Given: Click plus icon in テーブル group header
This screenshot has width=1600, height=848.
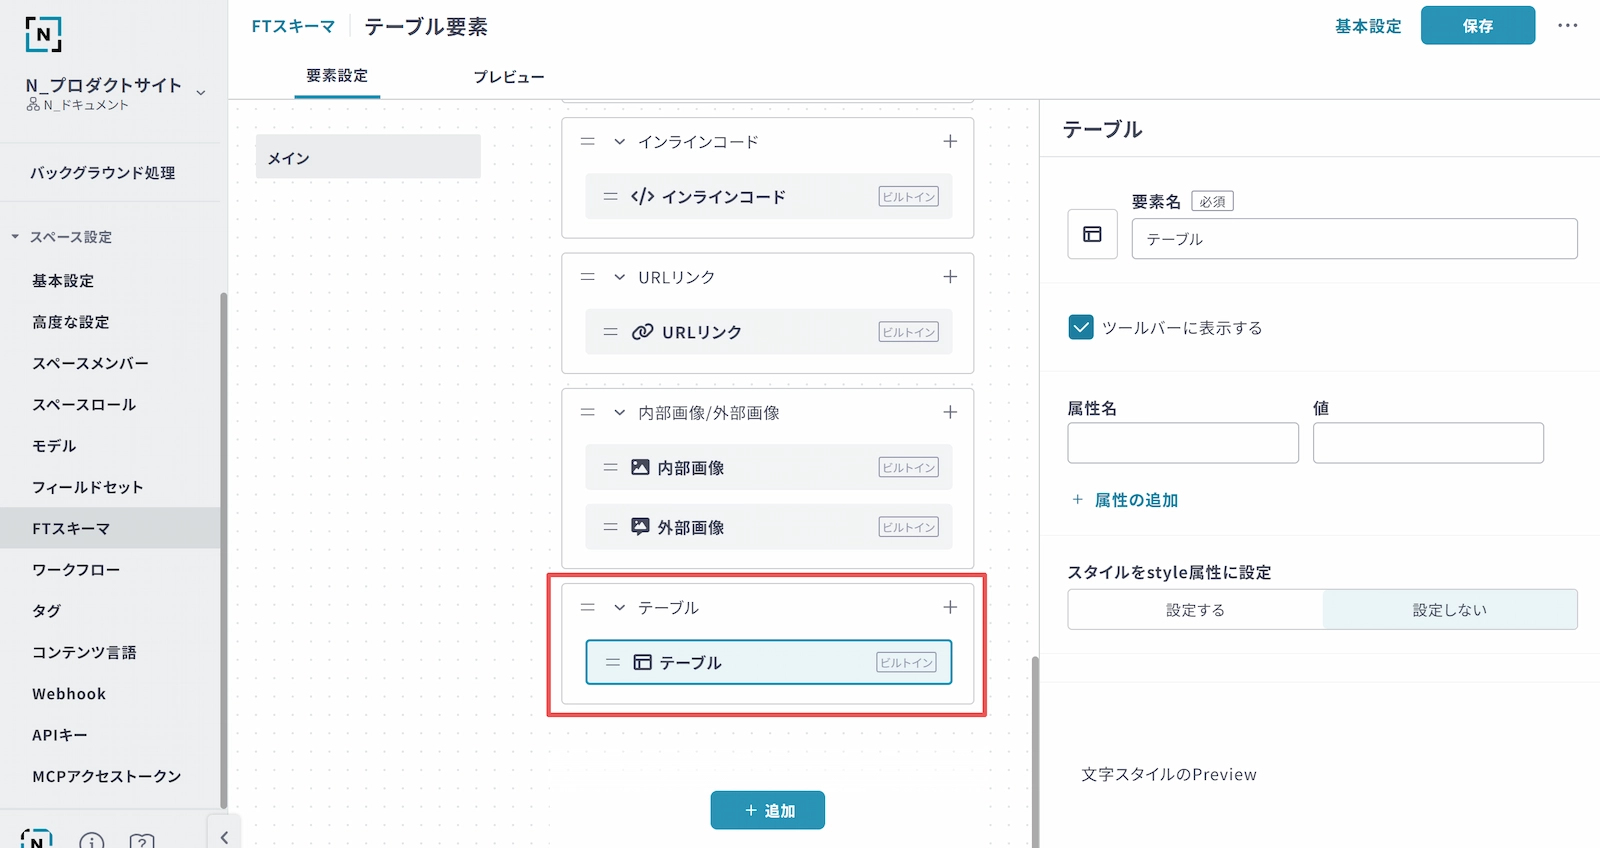Looking at the screenshot, I should [950, 607].
